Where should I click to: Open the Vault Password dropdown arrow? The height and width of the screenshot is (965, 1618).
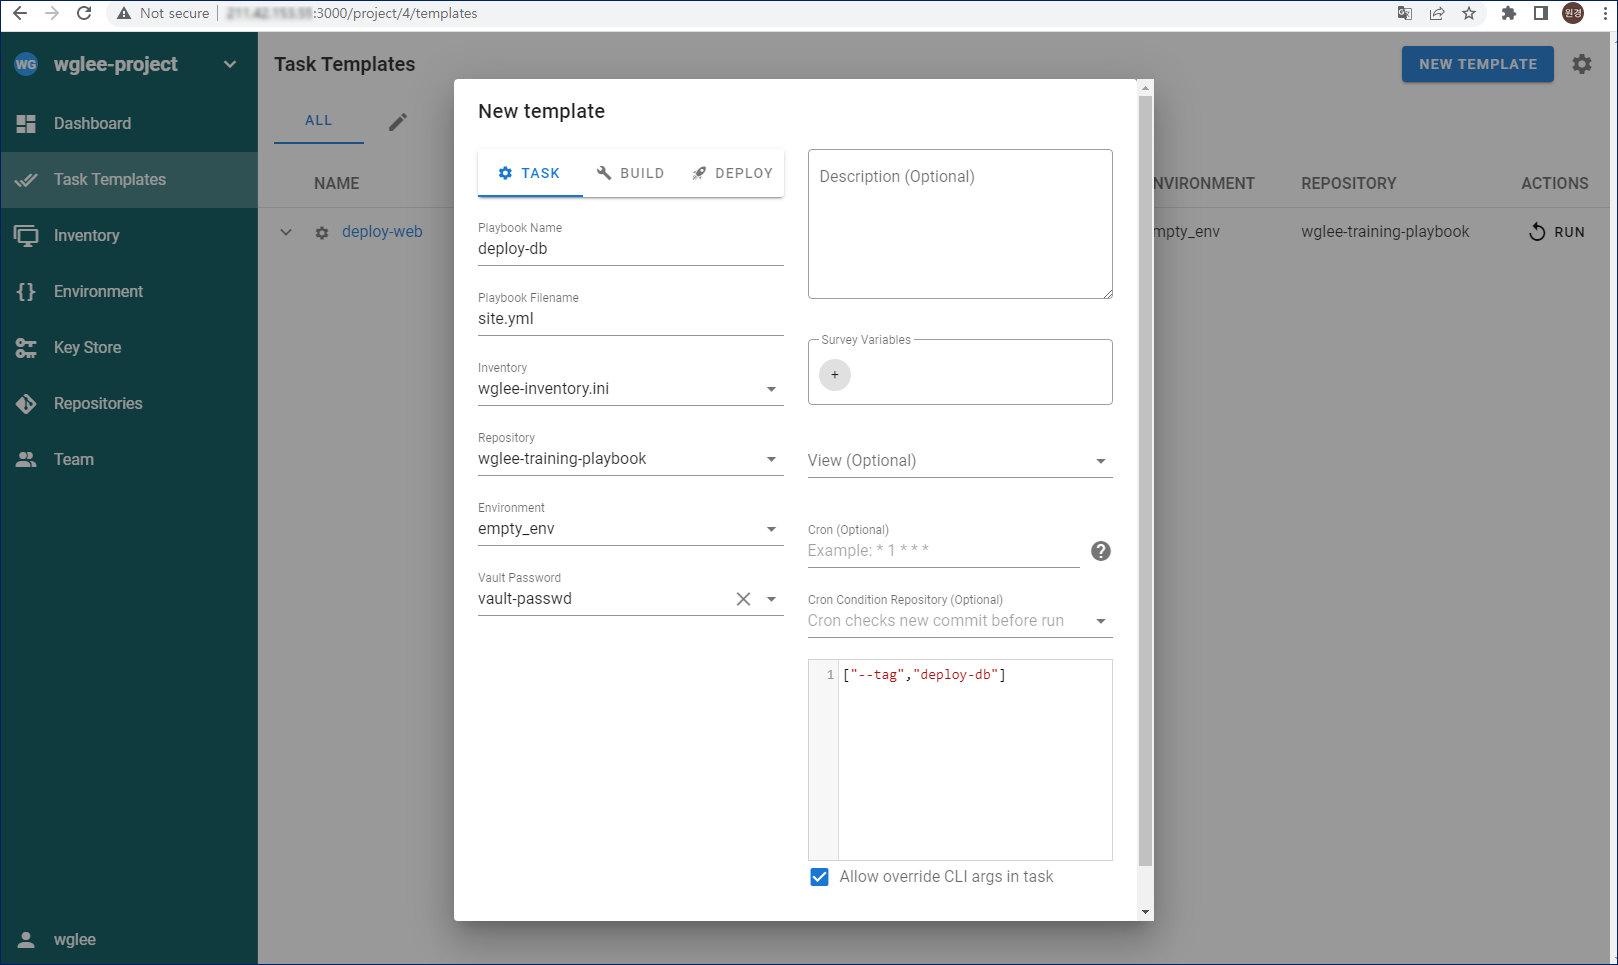[x=771, y=599]
